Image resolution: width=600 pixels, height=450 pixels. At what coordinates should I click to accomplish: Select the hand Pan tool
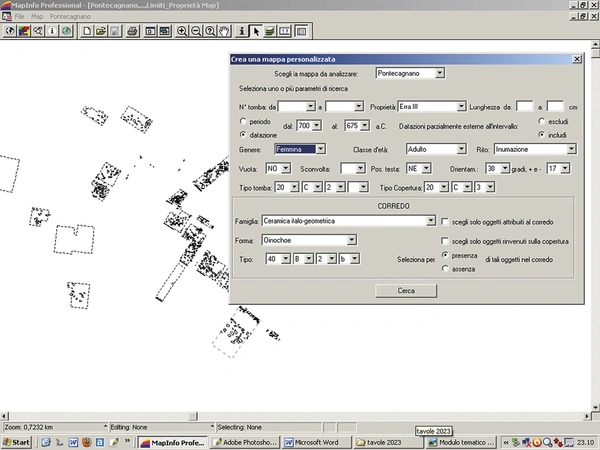221,31
